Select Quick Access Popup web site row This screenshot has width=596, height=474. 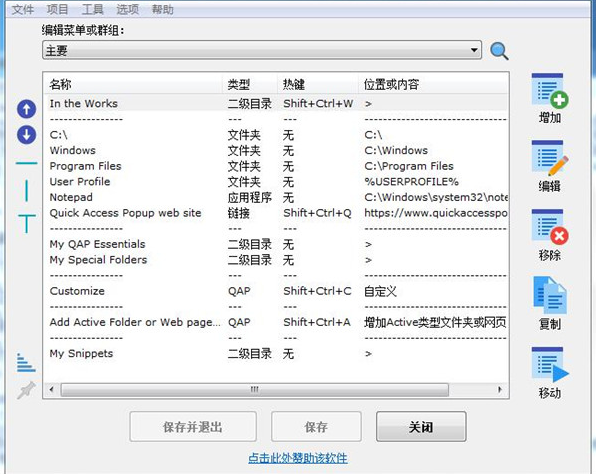pyautogui.click(x=276, y=212)
